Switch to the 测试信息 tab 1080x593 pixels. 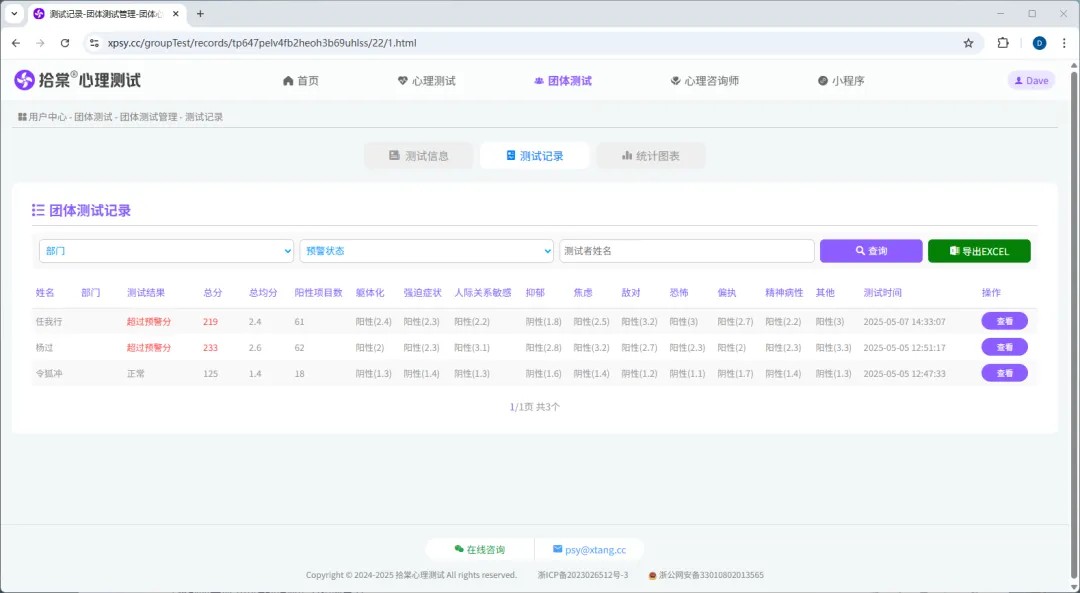point(419,156)
